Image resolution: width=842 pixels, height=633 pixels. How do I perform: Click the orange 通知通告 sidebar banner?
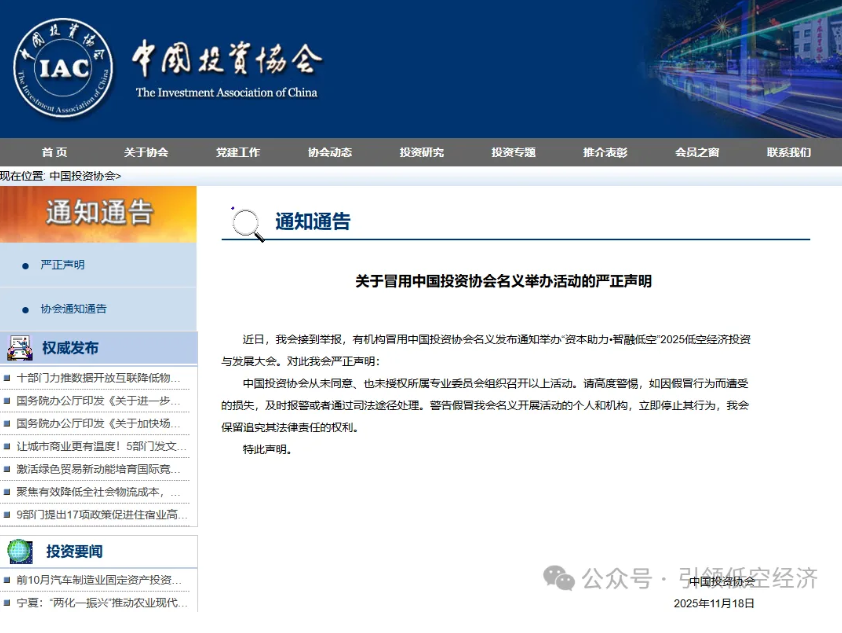click(98, 213)
